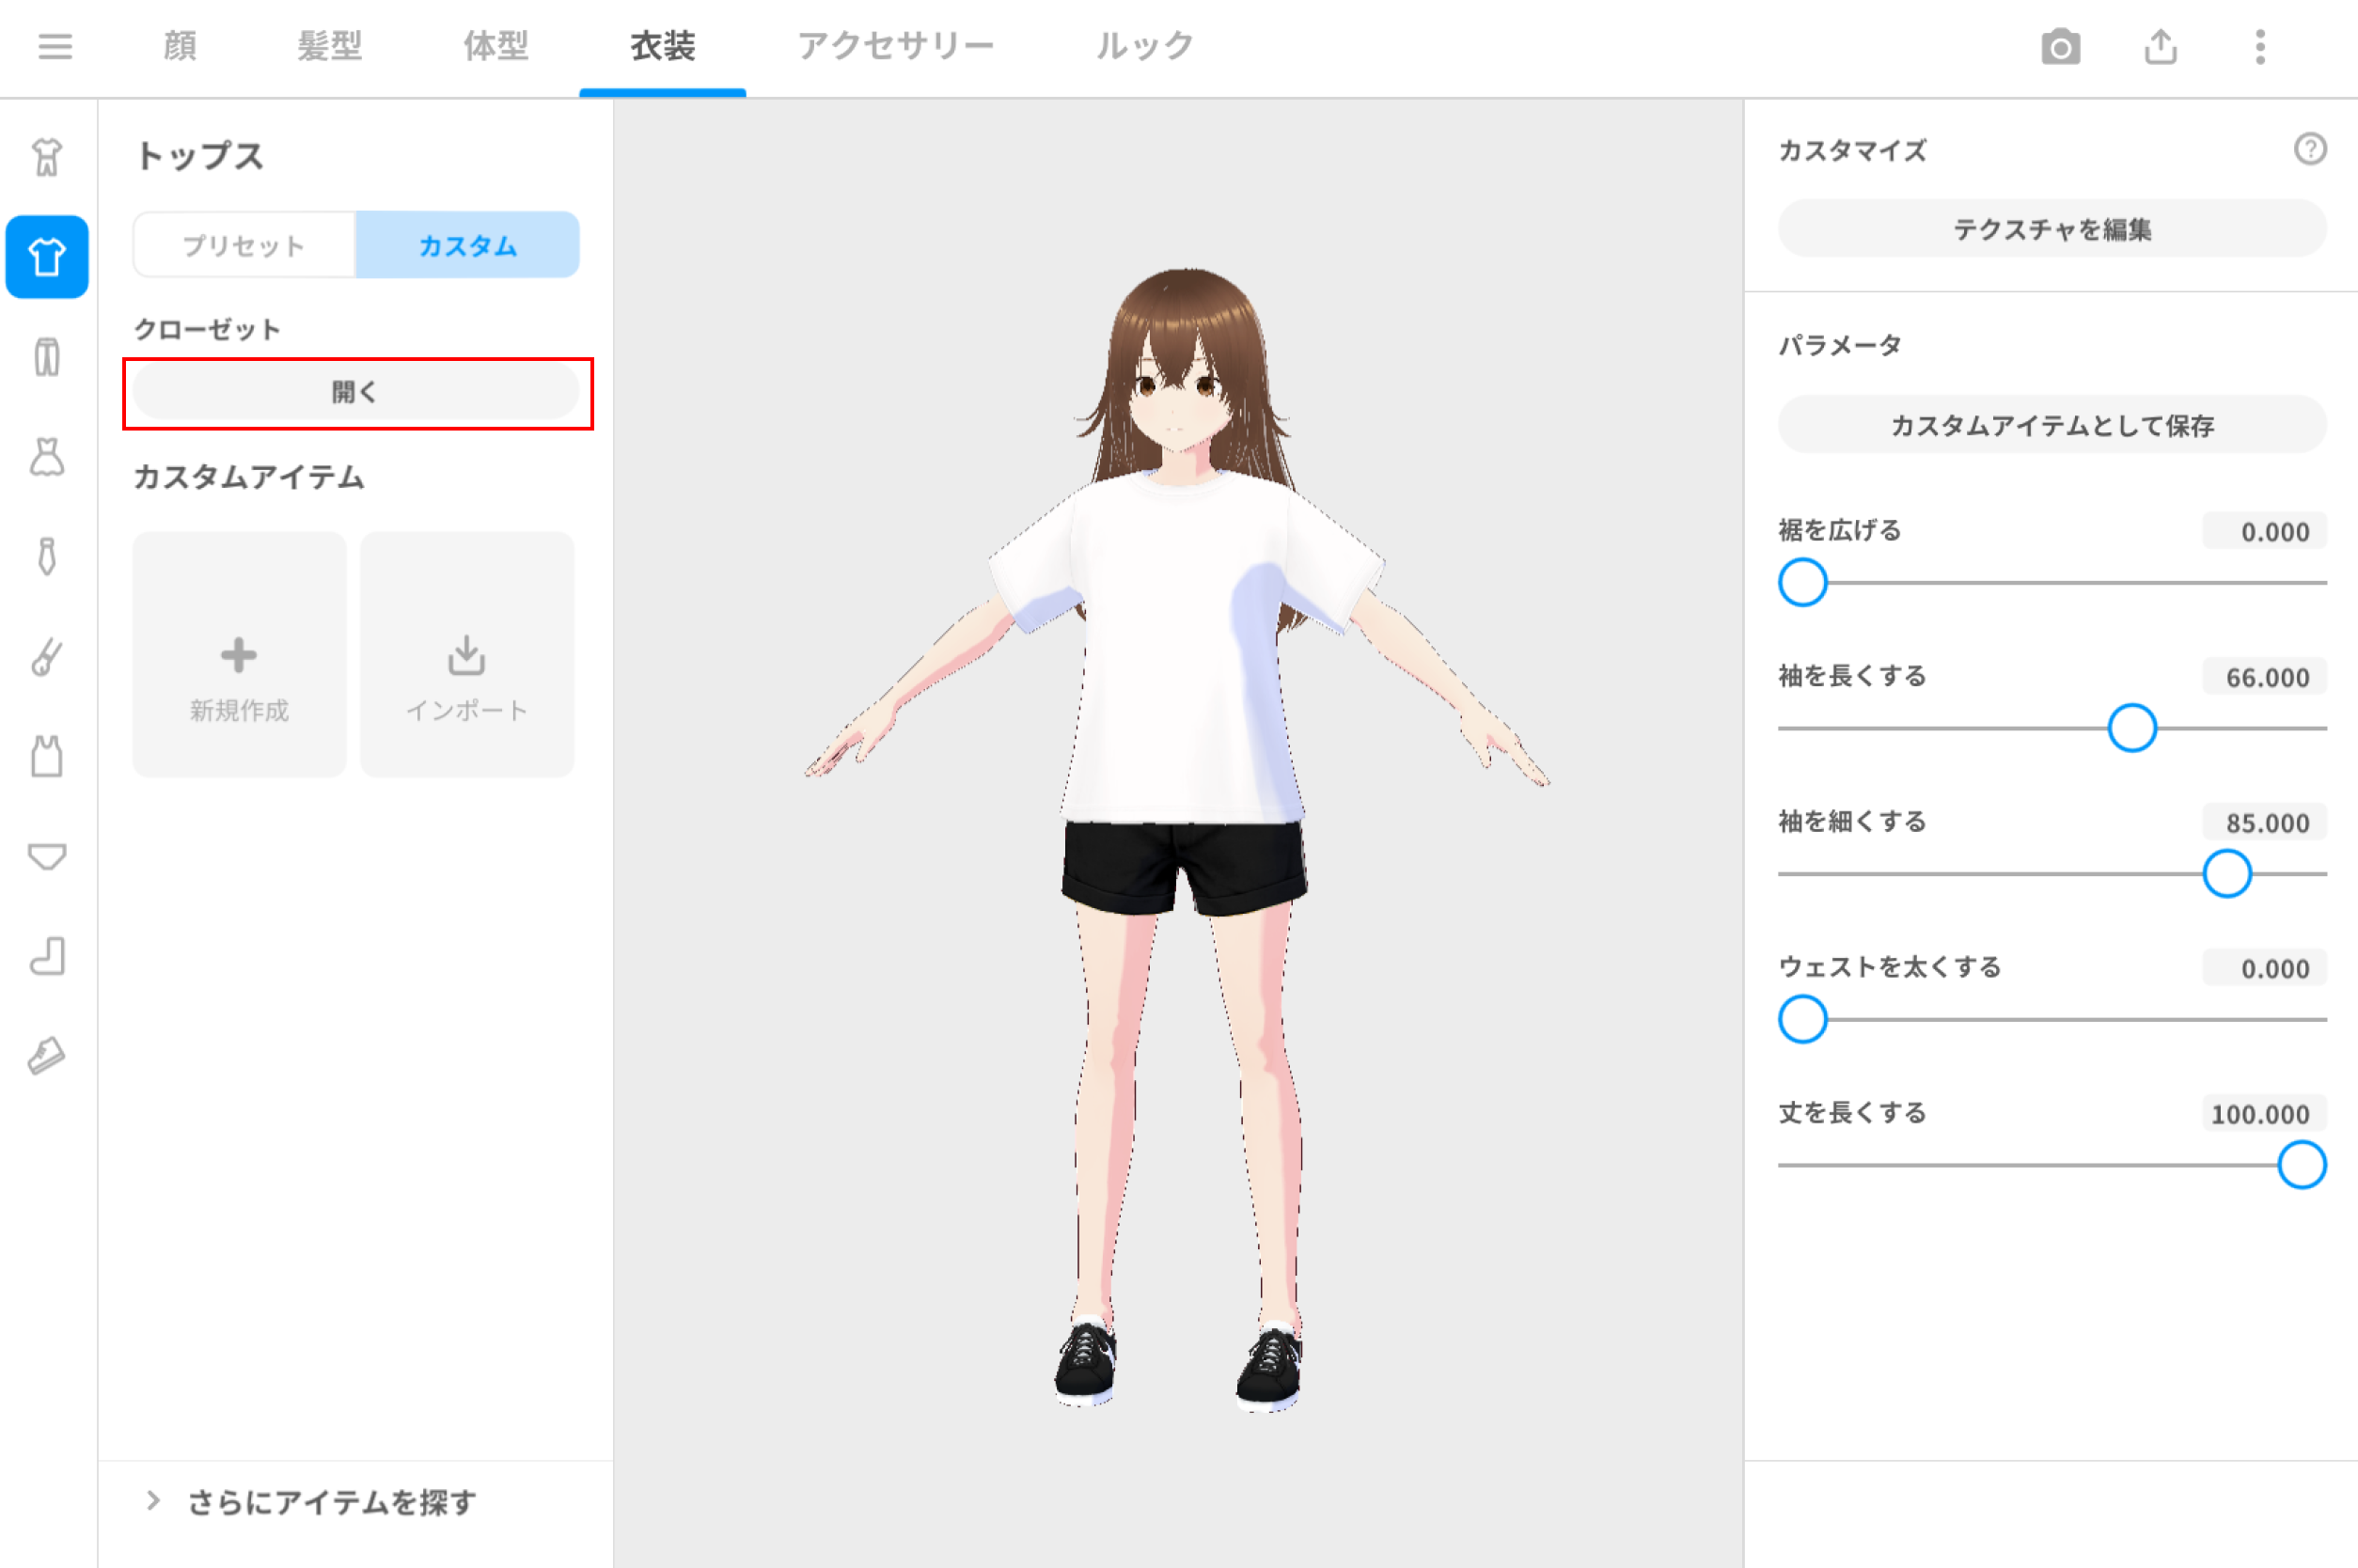Edit the 袖を長くする value 66.000
Screen dimensions: 2358x1568
[2264, 677]
